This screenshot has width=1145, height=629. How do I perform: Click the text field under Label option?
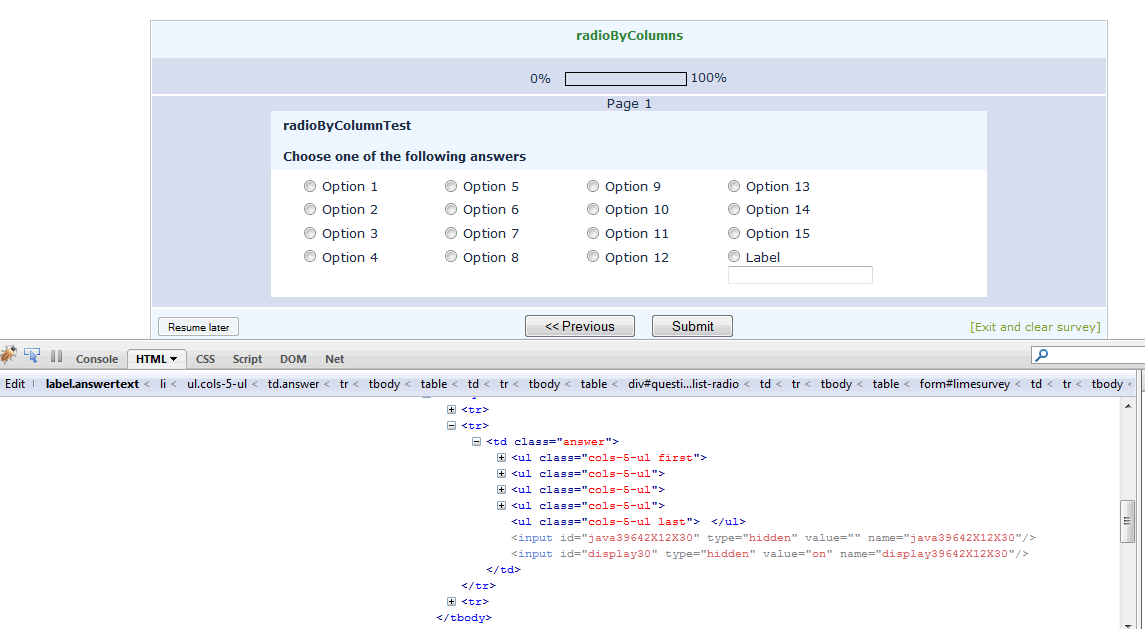tap(800, 275)
